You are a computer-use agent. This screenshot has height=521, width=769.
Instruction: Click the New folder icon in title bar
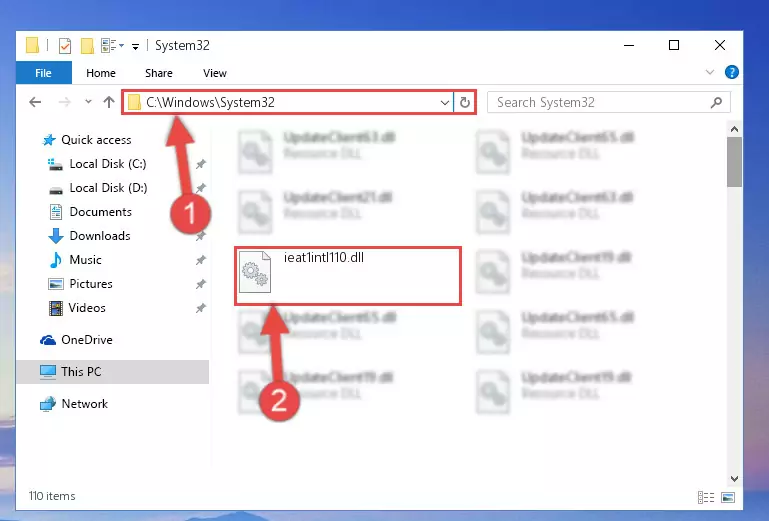coord(87,46)
